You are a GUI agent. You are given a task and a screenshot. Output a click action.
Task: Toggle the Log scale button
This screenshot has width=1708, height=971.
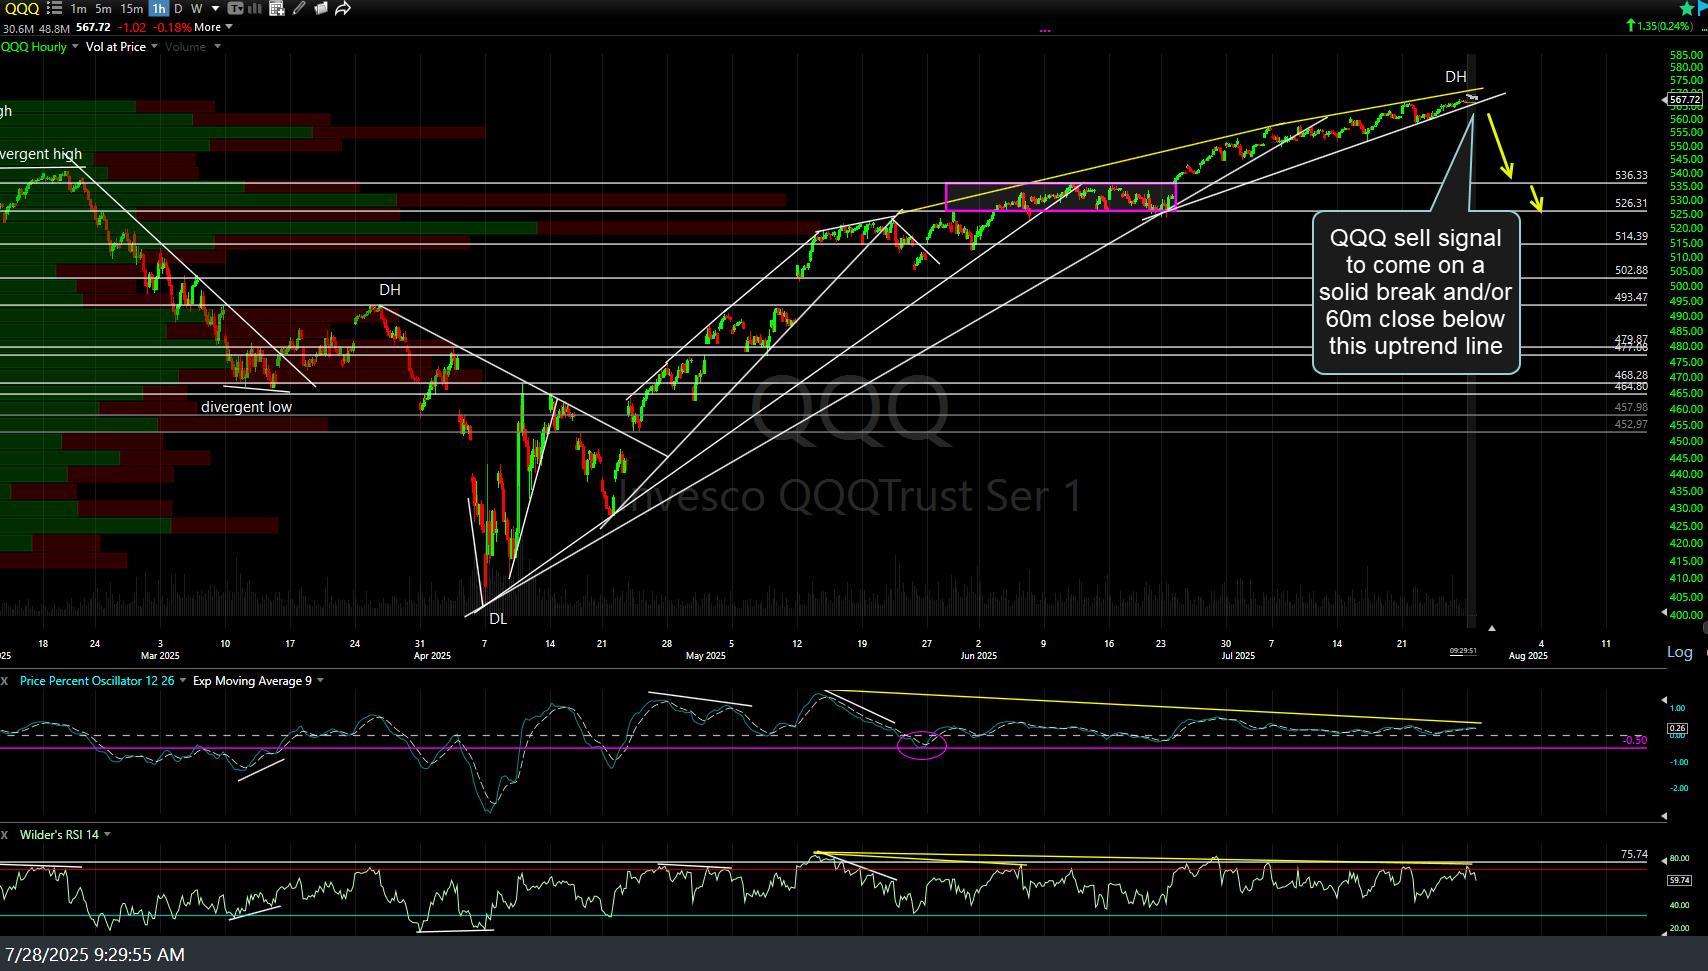[x=1679, y=652]
